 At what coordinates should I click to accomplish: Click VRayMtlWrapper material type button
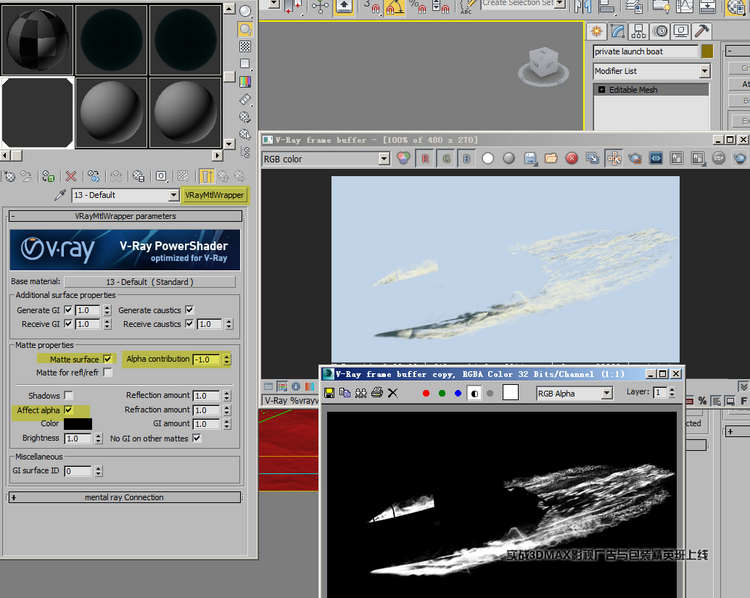point(214,195)
